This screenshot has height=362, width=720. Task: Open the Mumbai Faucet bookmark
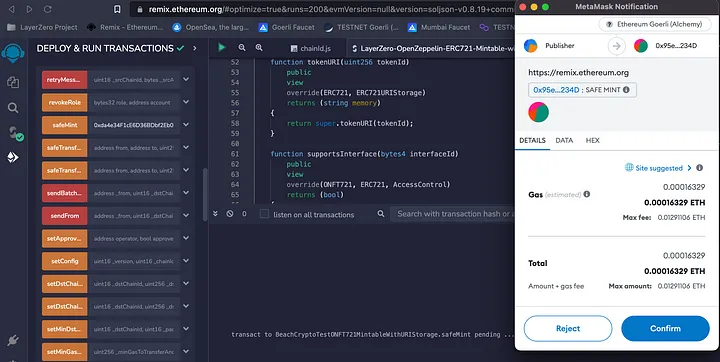point(439,27)
